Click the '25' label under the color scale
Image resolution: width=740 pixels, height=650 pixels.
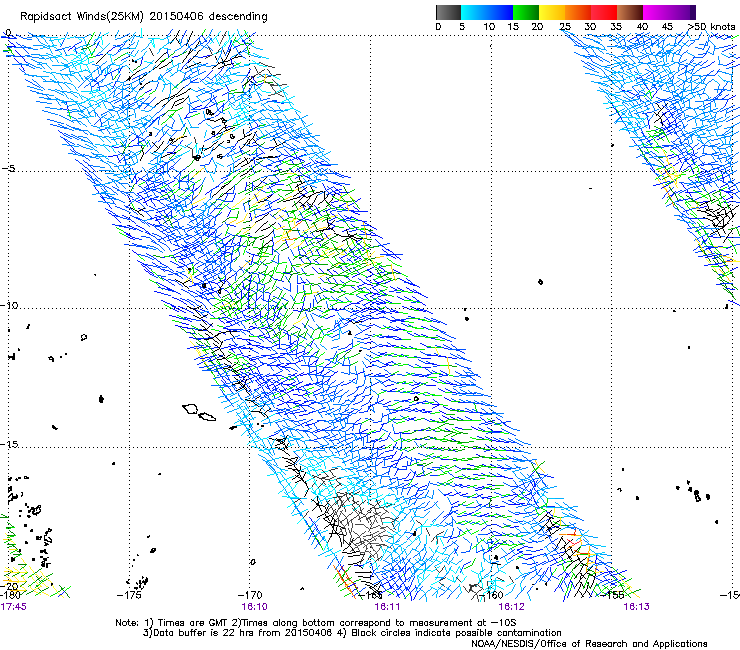pos(565,27)
